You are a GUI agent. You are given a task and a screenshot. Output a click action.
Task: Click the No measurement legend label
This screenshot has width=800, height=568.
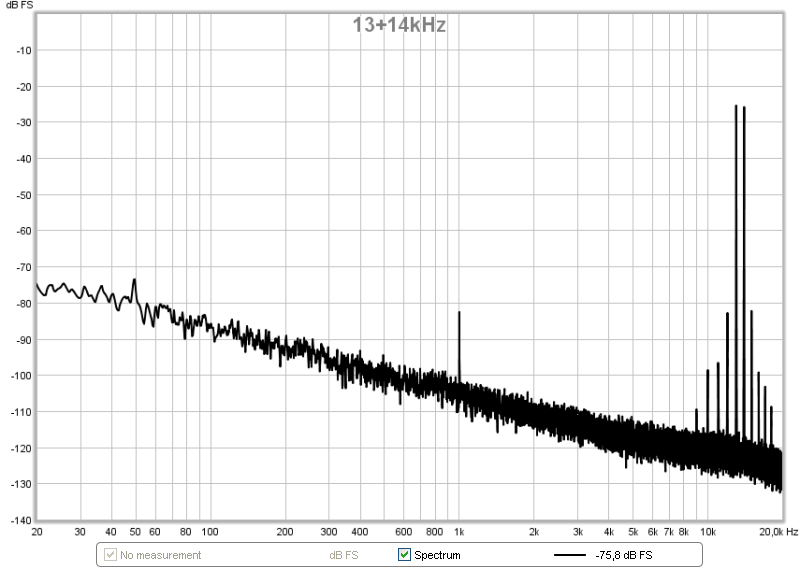point(161,555)
